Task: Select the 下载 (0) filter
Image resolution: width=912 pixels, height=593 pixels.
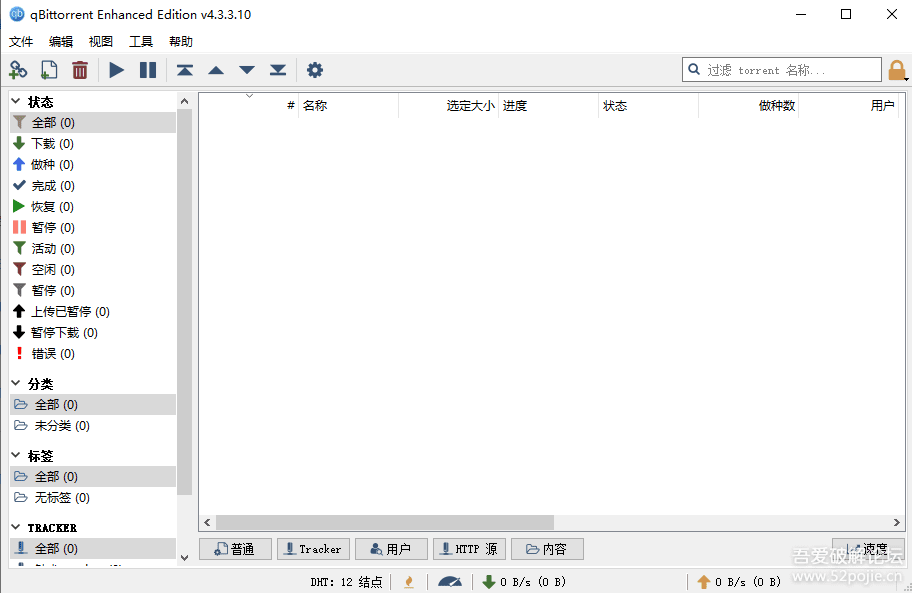Action: pyautogui.click(x=93, y=144)
